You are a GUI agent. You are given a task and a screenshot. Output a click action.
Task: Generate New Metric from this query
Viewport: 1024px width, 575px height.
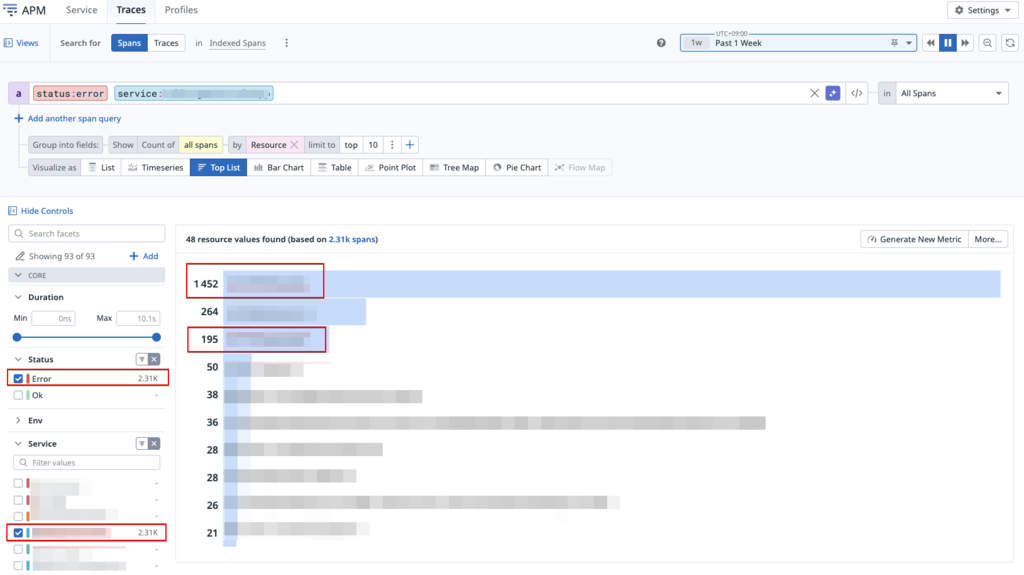pos(914,240)
